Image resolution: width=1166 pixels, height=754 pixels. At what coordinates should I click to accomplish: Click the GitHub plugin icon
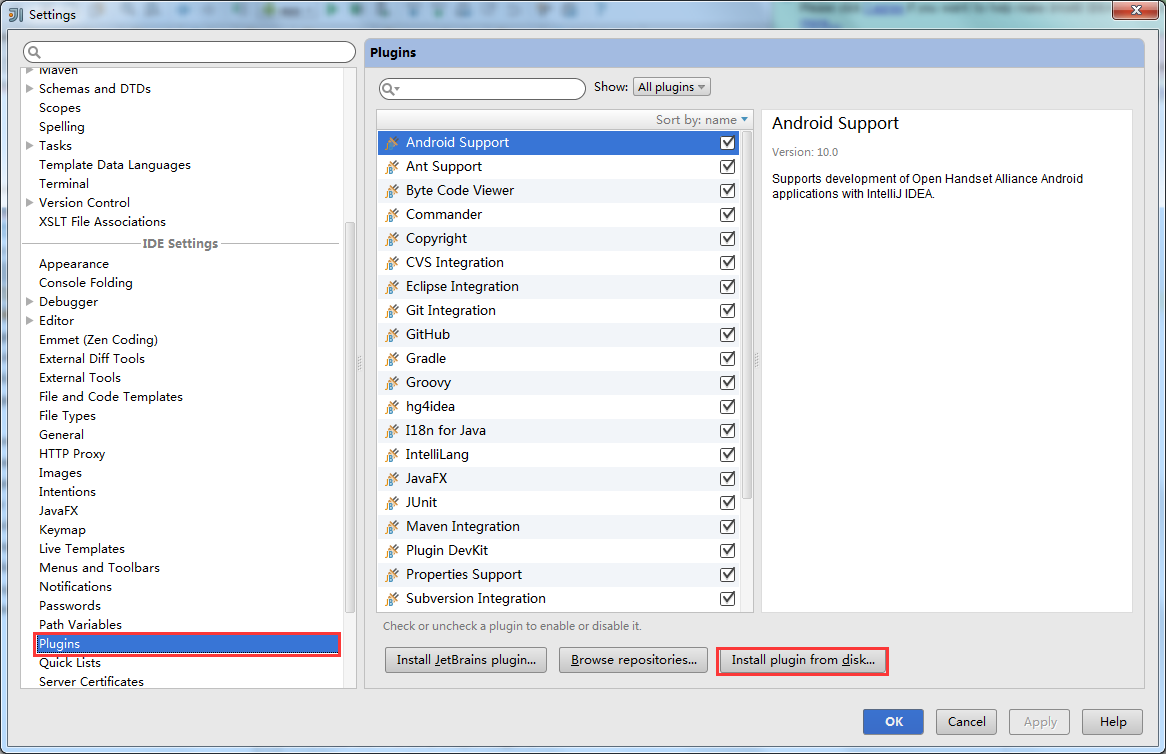(x=392, y=335)
